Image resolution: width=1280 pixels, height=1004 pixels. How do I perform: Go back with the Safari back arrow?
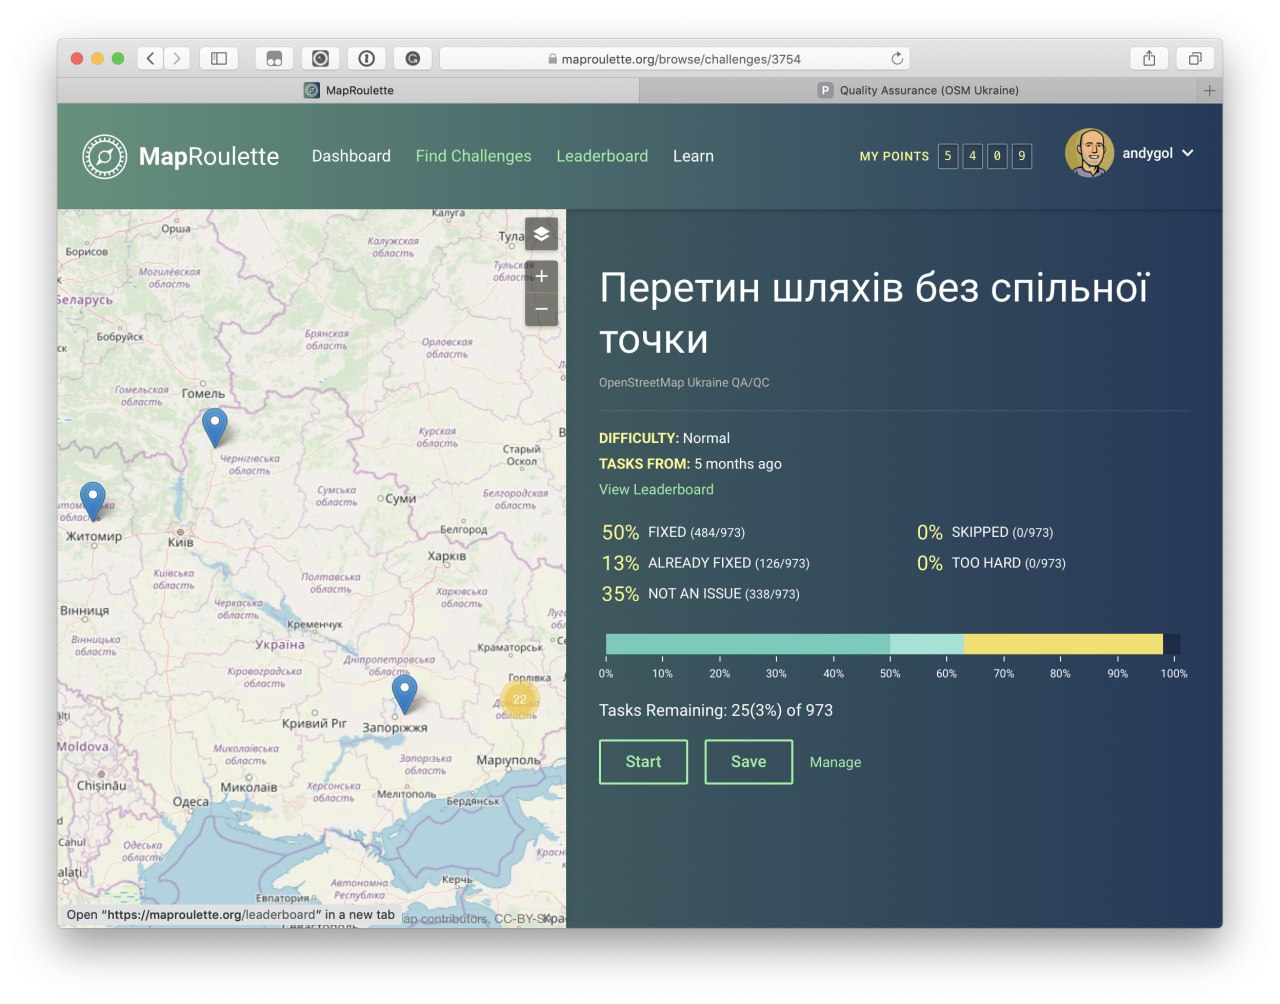tap(150, 58)
